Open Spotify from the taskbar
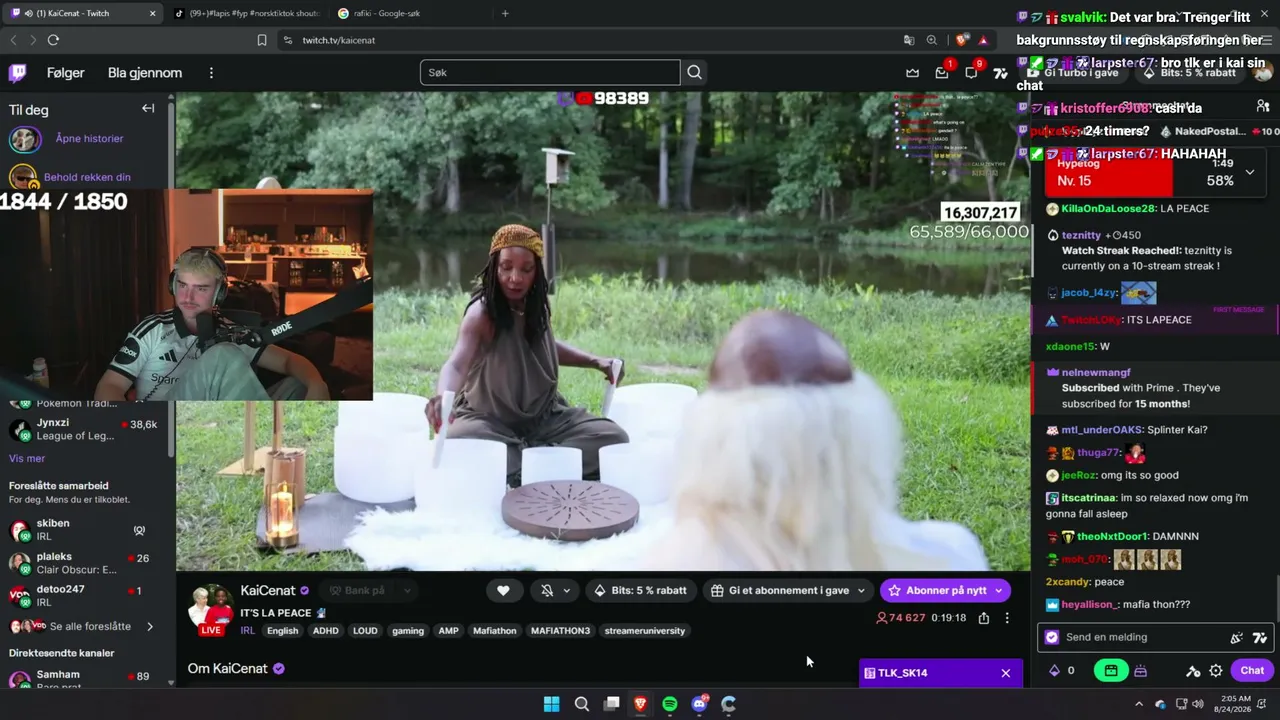Viewport: 1280px width, 720px height. (670, 704)
